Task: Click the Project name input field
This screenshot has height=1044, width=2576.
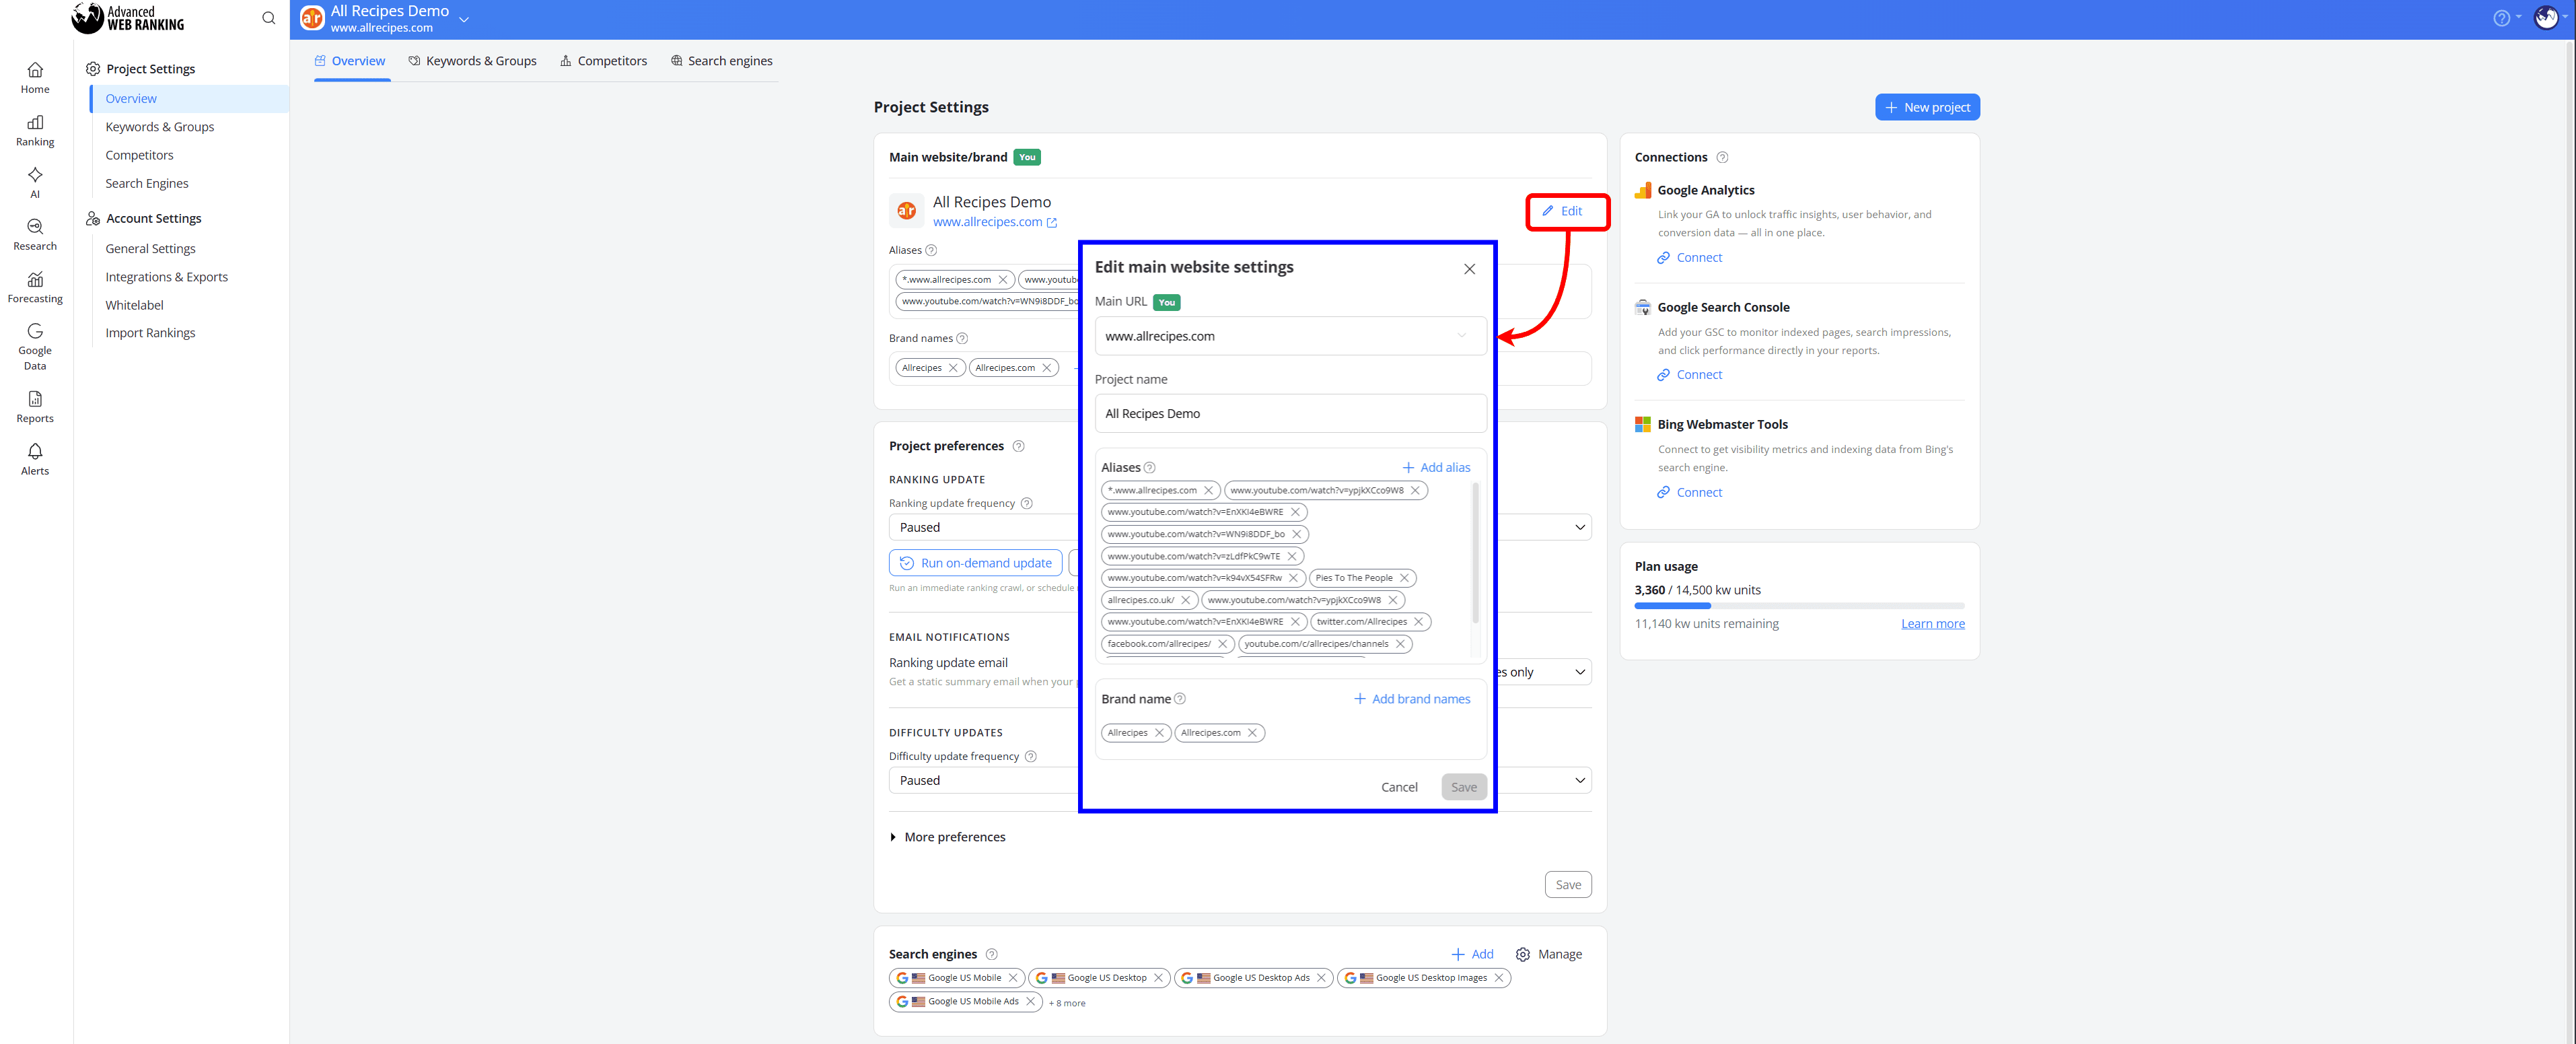Action: point(1290,414)
